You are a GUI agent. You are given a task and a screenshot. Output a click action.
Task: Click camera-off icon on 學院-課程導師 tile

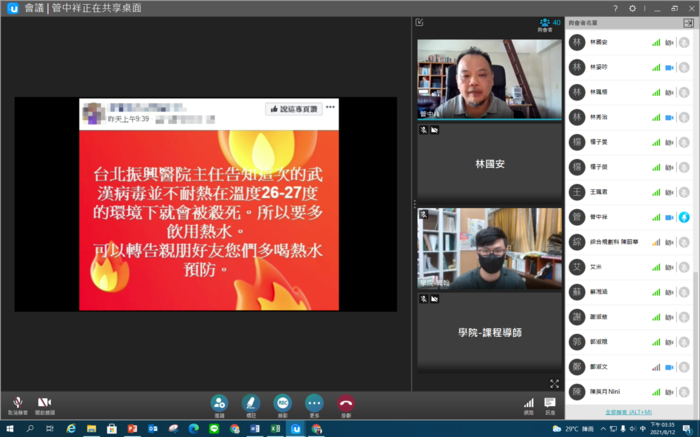434,299
